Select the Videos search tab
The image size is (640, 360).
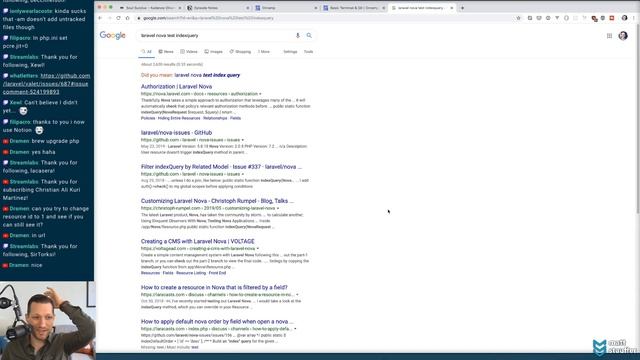pyautogui.click(x=189, y=52)
